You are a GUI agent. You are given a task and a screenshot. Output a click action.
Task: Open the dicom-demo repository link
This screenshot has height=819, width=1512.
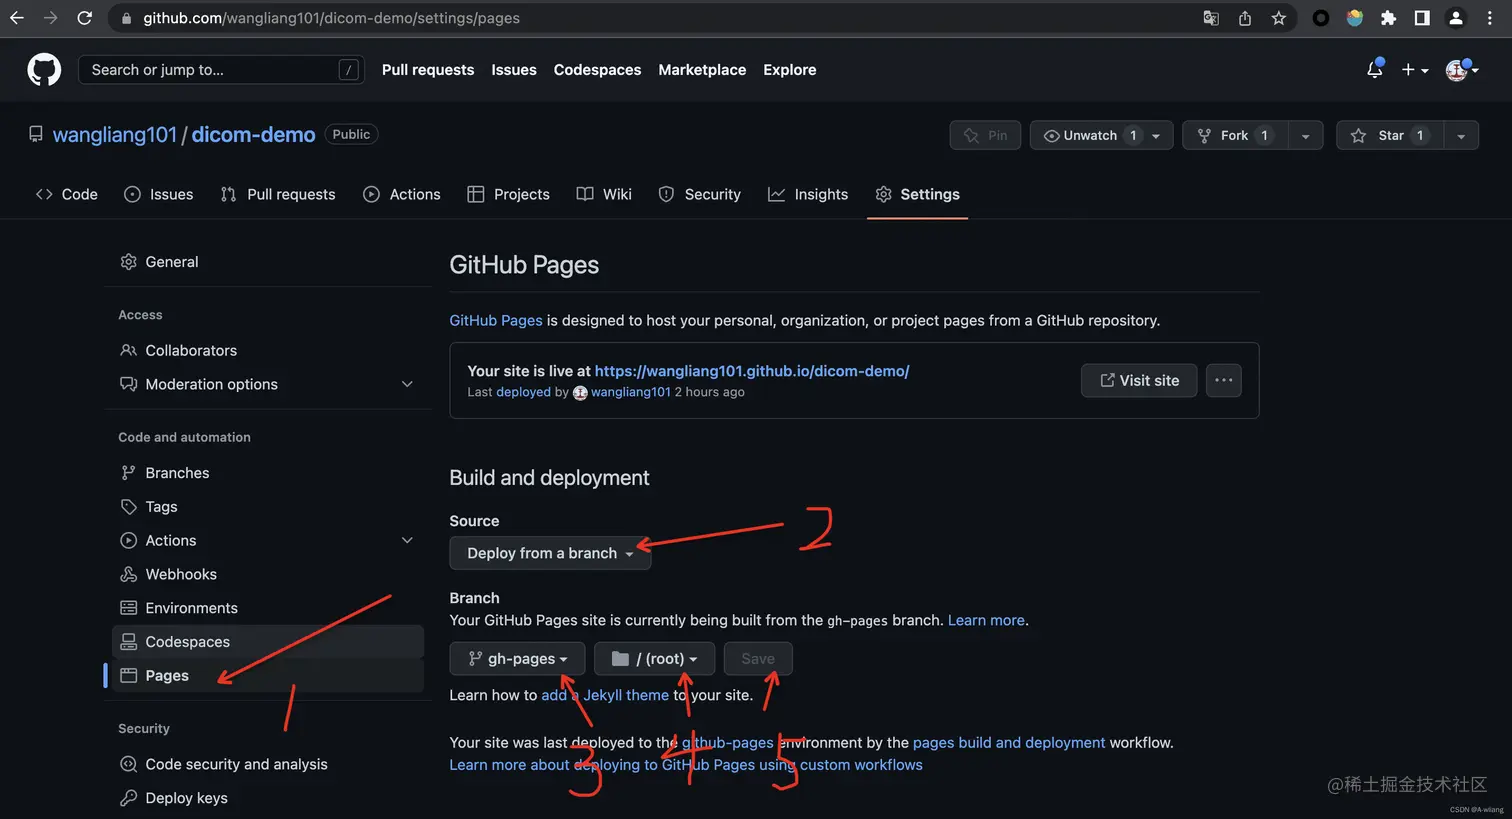[x=253, y=135]
